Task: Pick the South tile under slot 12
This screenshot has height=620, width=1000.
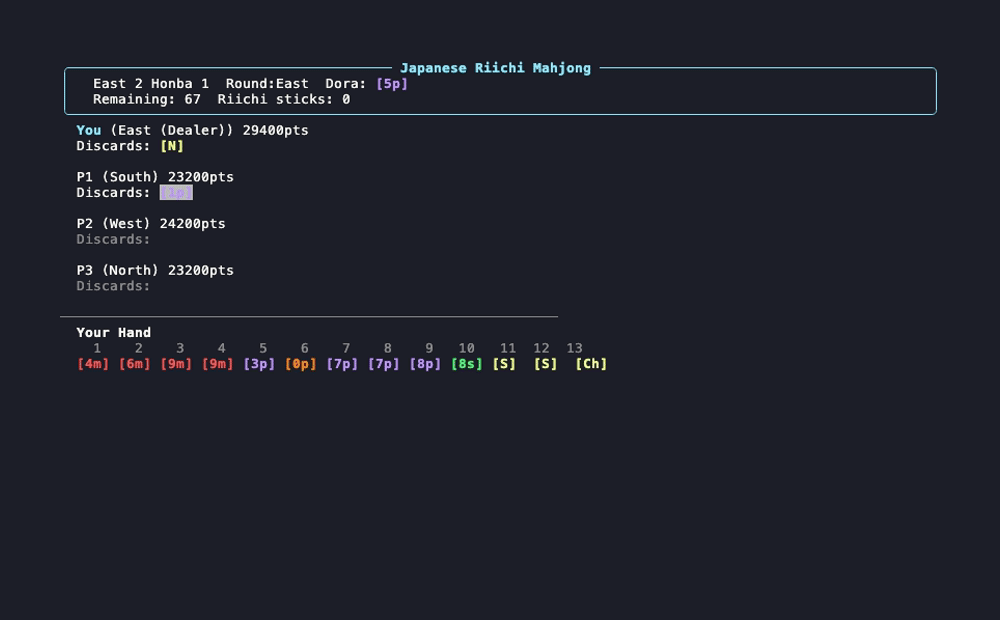Action: pyautogui.click(x=545, y=364)
